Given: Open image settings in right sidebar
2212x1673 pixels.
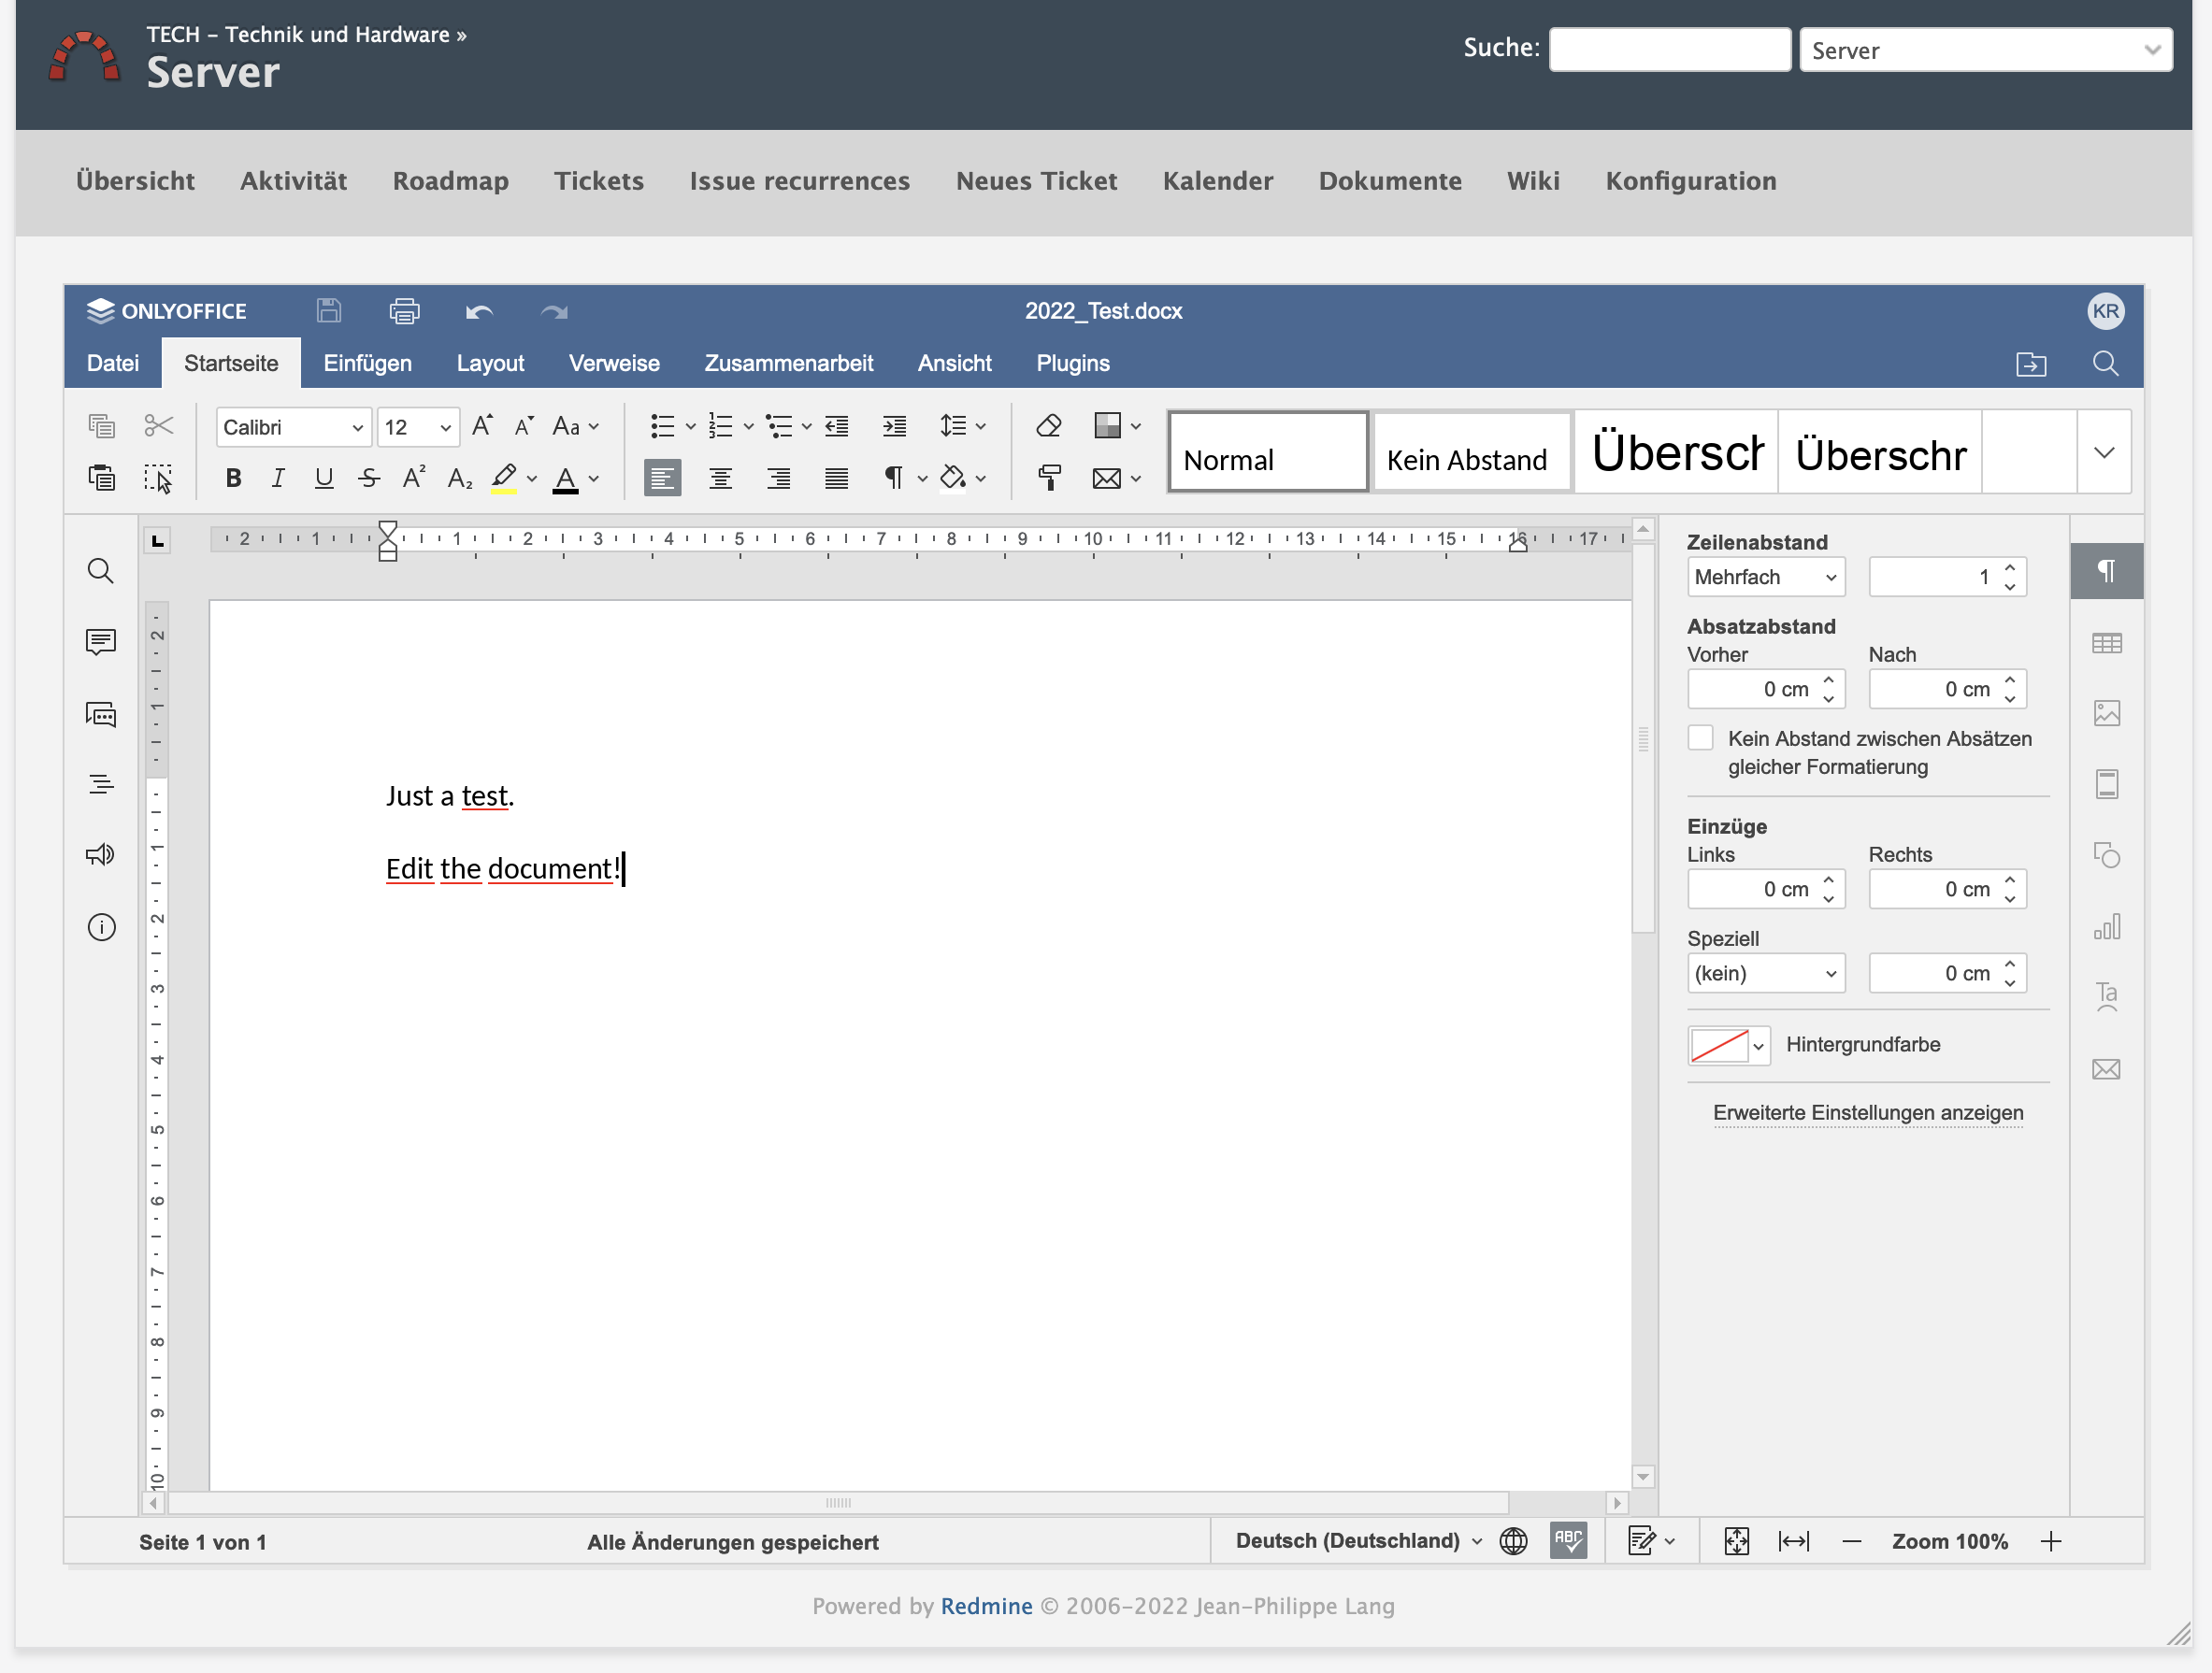Looking at the screenshot, I should tap(2106, 713).
